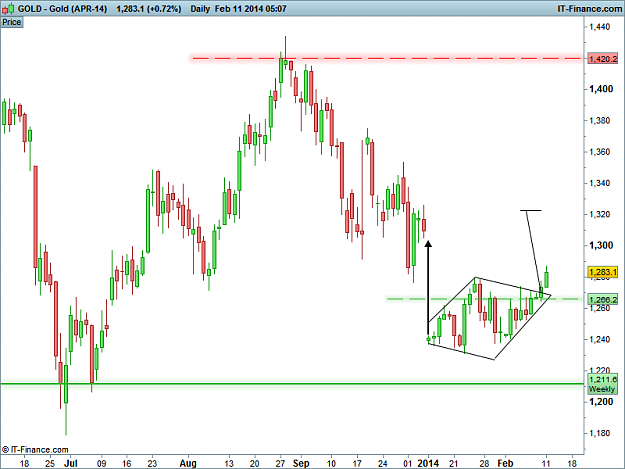Click the 'Feb' date axis label
The image size is (625, 469).
(505, 463)
